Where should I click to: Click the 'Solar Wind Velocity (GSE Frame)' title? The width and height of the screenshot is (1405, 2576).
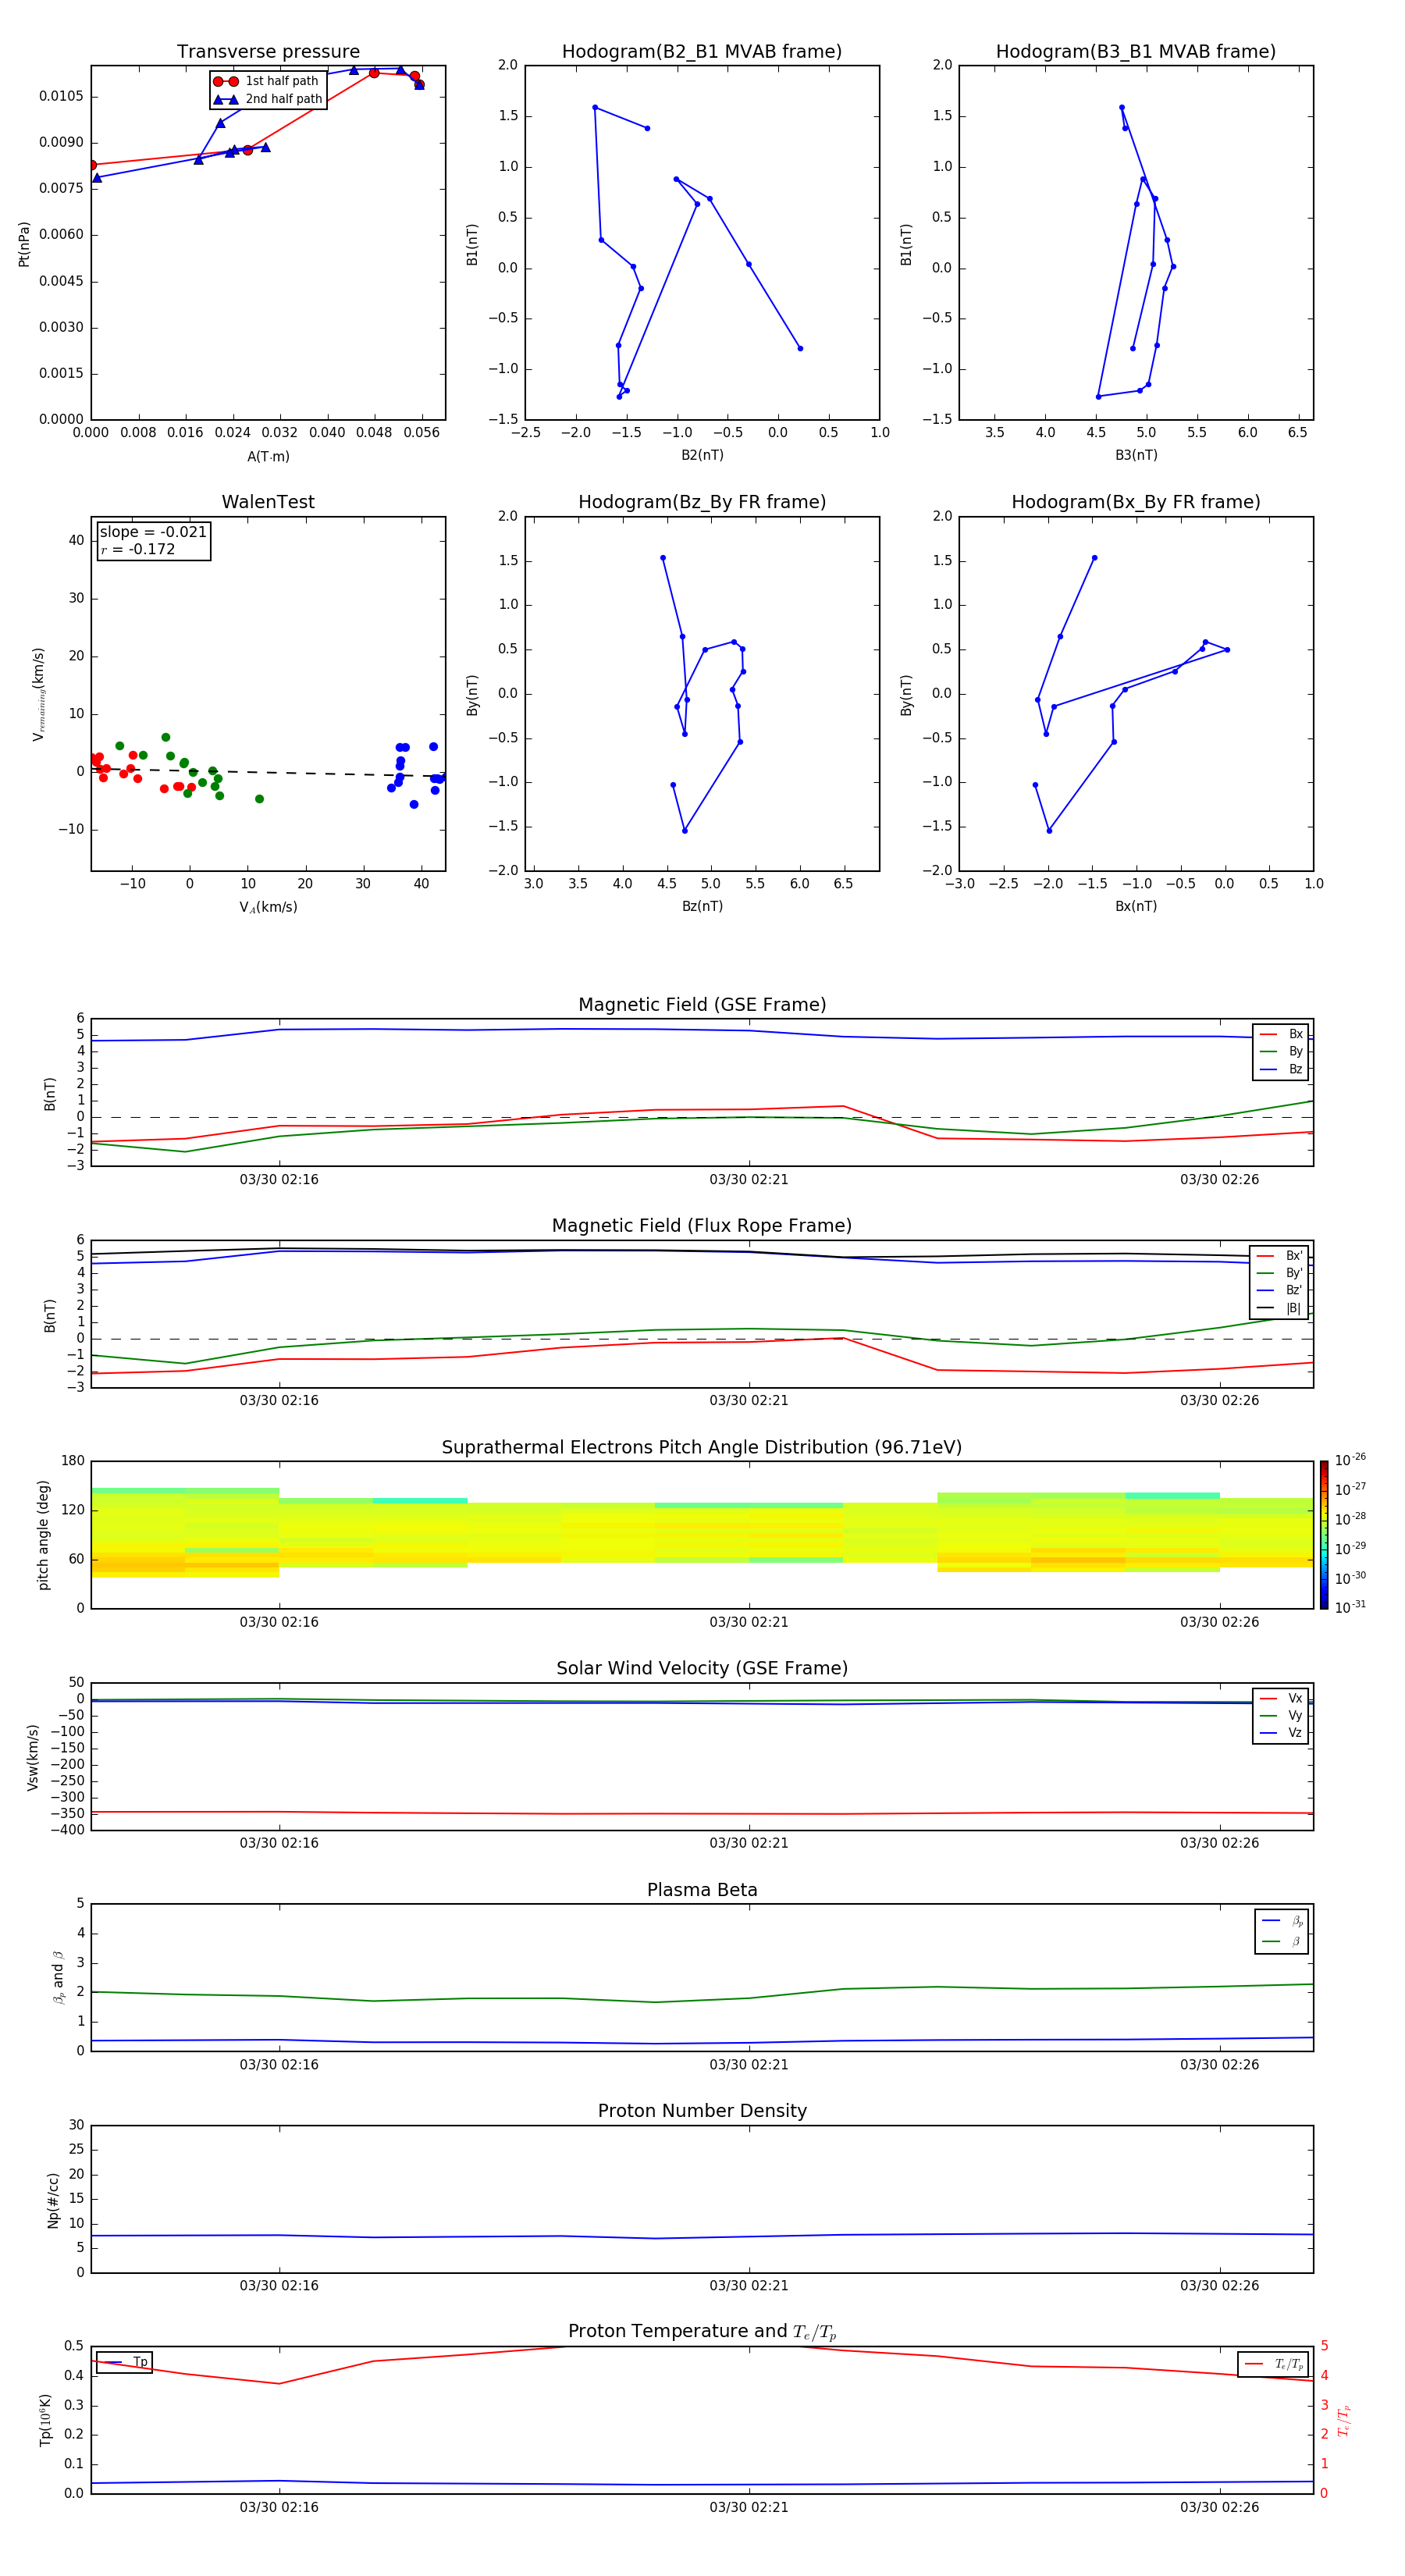pyautogui.click(x=702, y=1668)
